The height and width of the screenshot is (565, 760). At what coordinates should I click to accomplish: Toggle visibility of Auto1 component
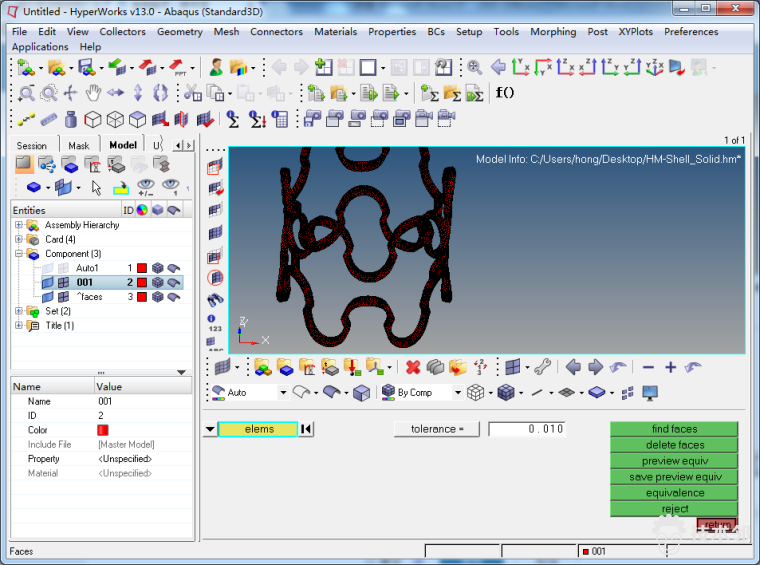pos(47,268)
